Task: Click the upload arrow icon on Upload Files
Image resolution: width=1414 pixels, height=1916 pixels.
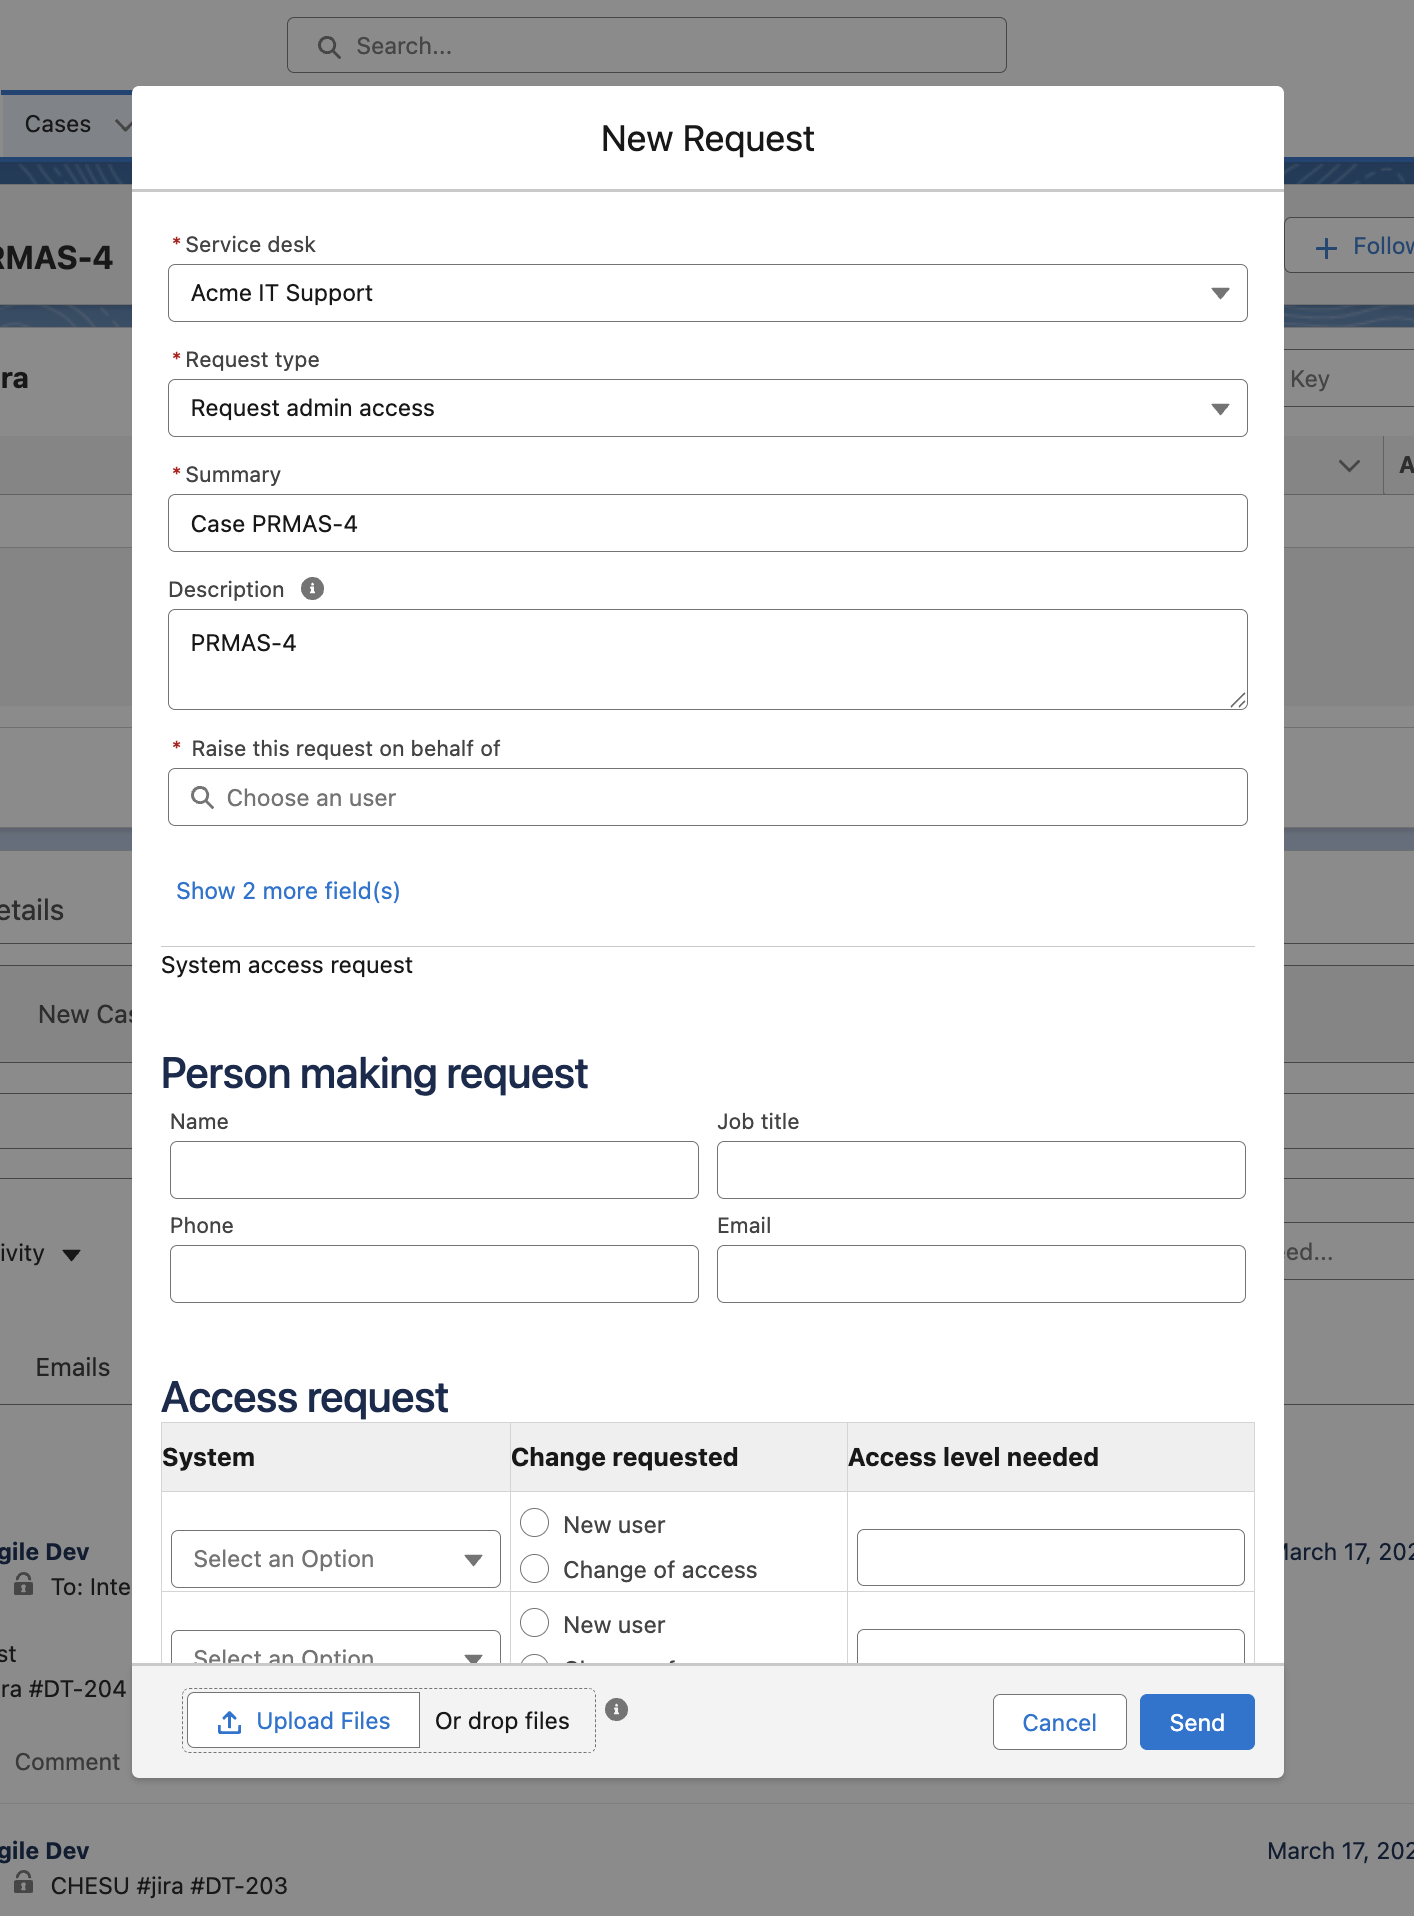Action: point(230,1721)
